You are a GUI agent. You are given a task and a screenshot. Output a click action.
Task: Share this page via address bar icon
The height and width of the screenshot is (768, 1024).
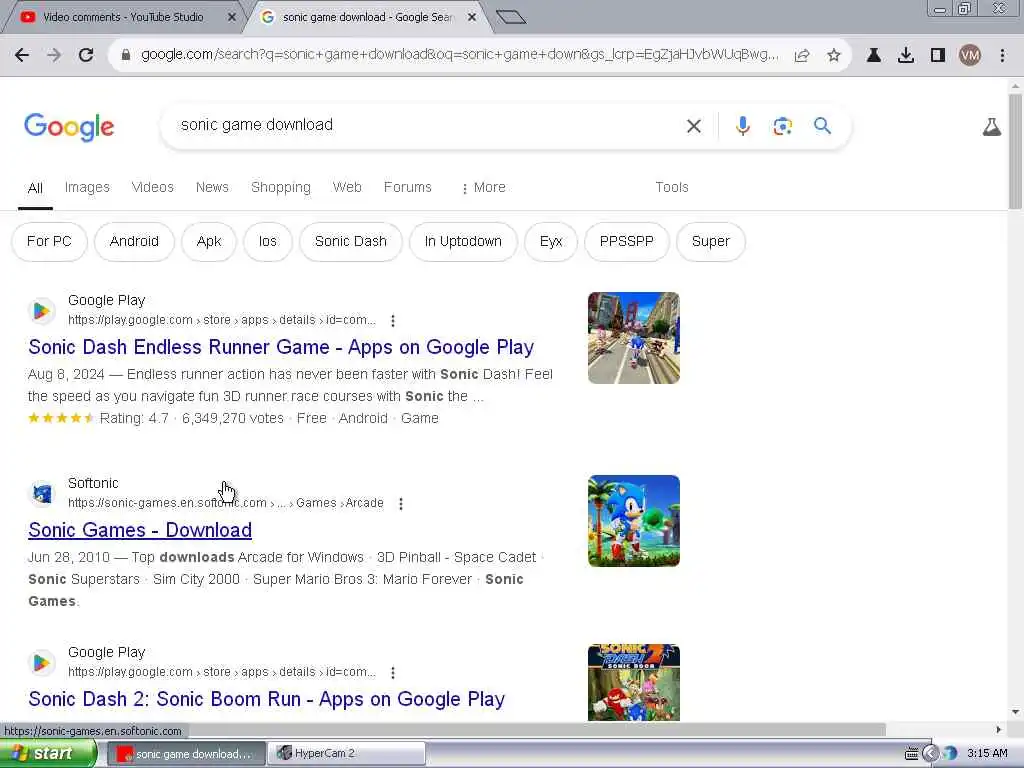[802, 56]
